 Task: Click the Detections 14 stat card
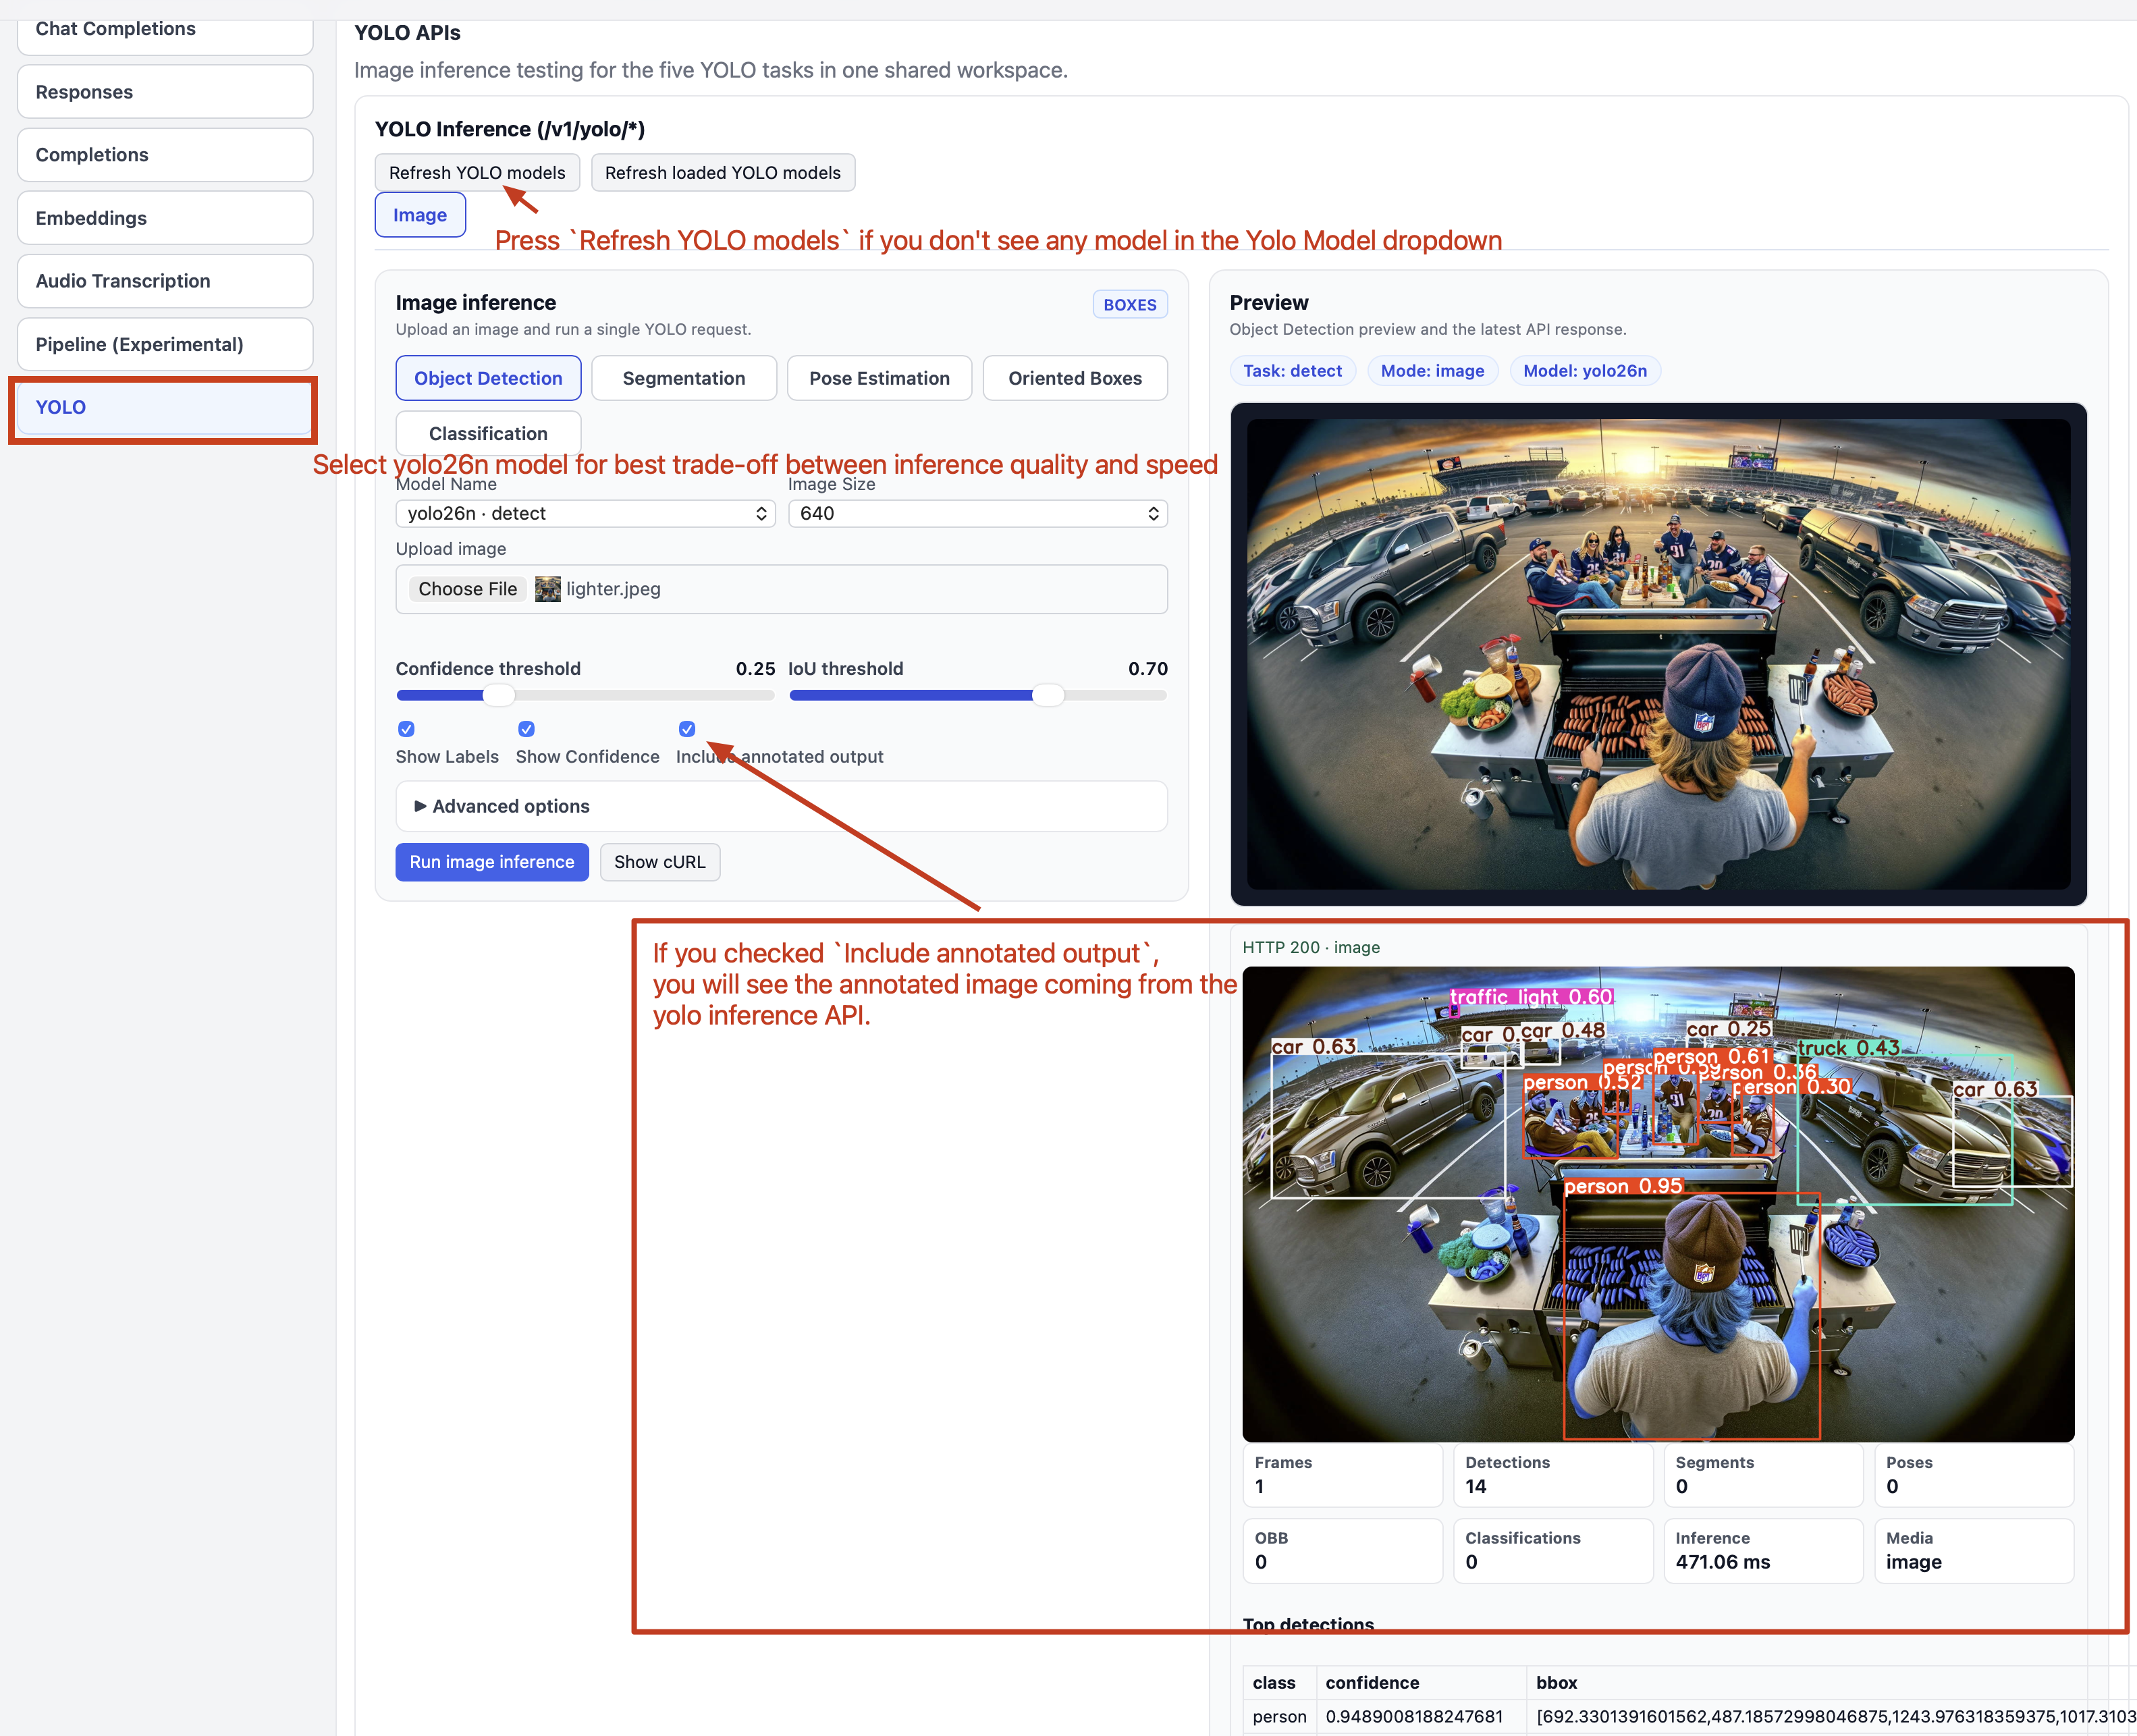pos(1553,1475)
